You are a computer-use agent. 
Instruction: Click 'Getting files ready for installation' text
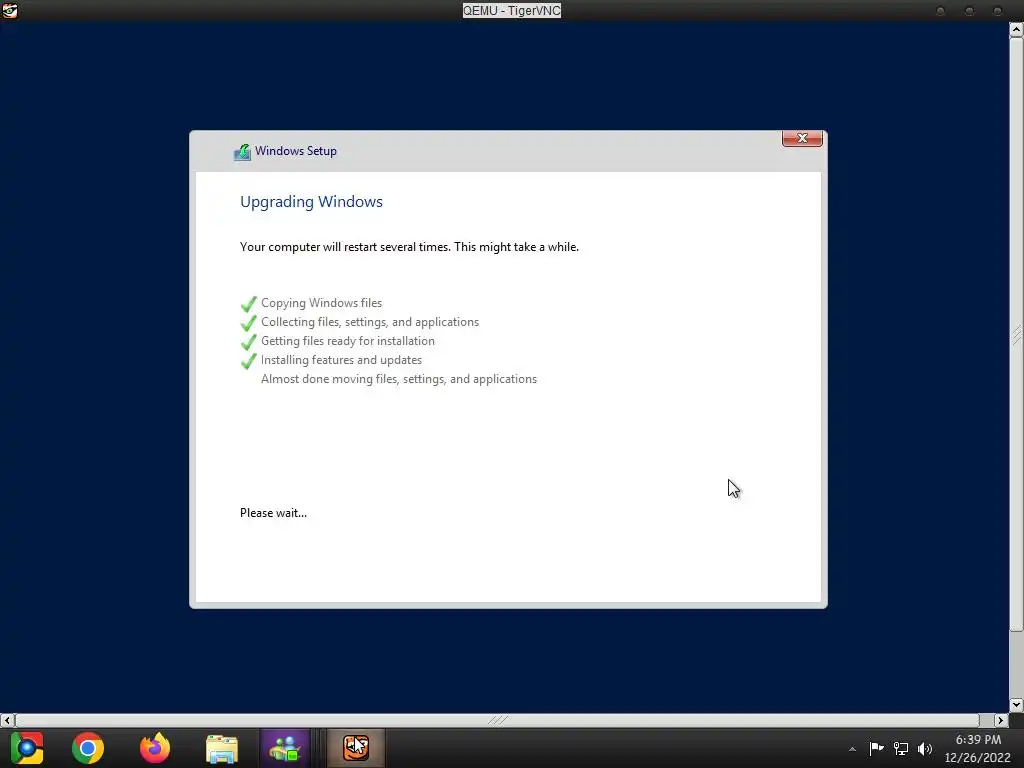click(x=347, y=341)
